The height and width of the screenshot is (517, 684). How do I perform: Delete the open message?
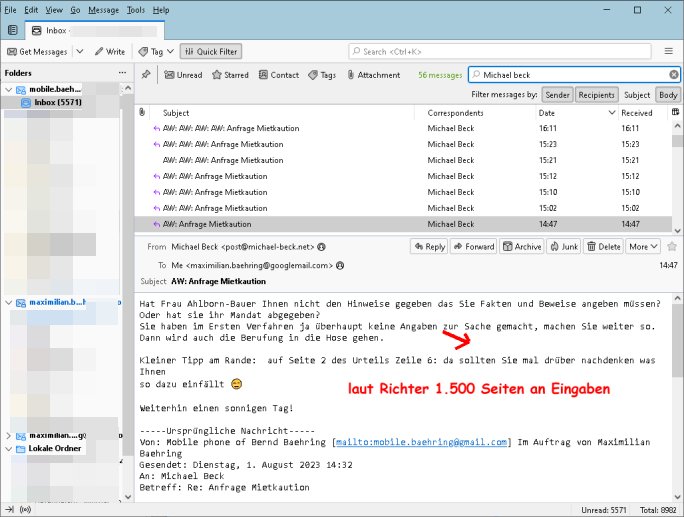[604, 246]
